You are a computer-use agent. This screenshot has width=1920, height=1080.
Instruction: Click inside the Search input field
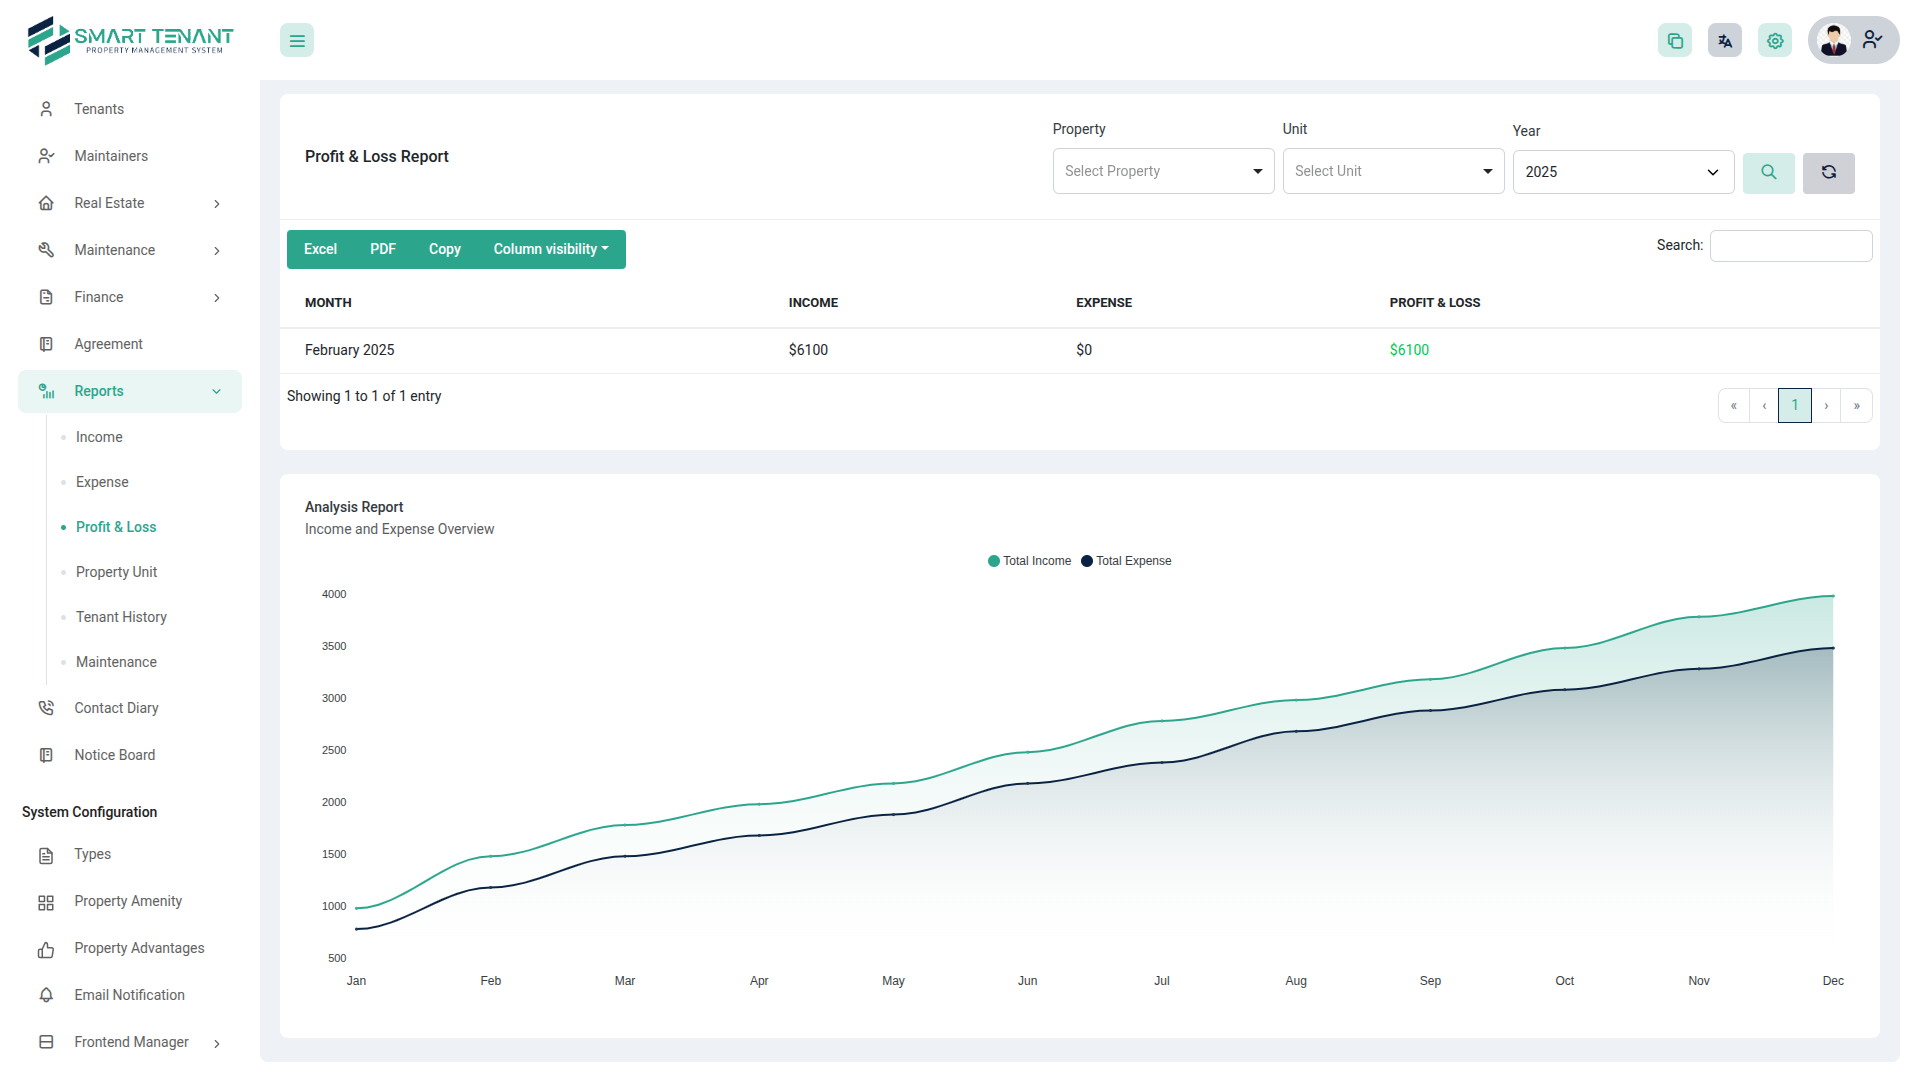pos(1790,246)
